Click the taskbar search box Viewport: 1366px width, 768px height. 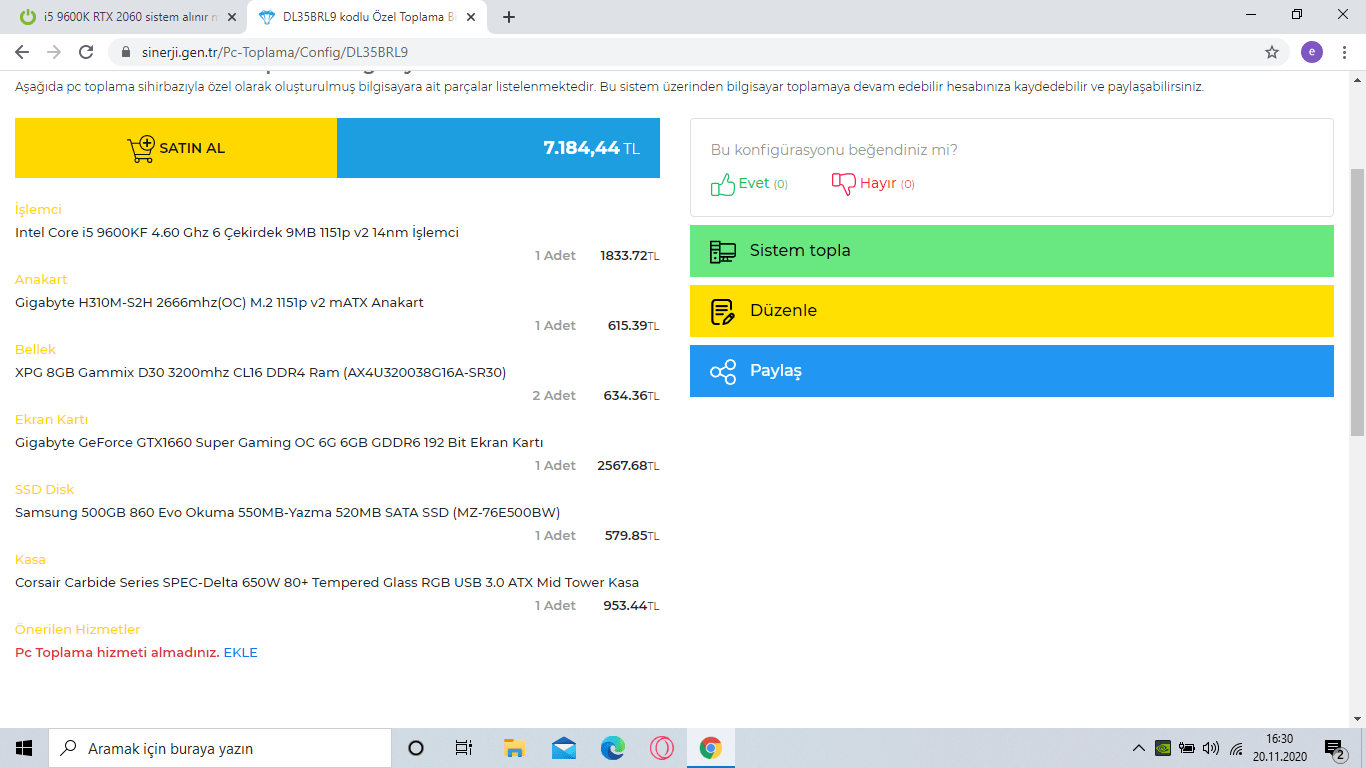(x=220, y=748)
